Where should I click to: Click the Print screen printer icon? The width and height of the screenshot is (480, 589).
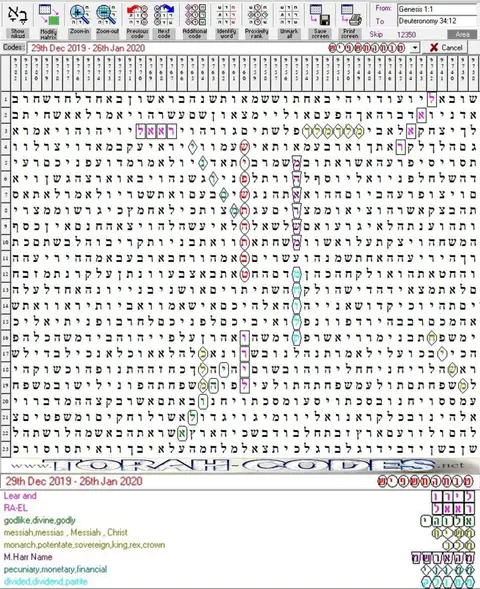click(x=350, y=20)
